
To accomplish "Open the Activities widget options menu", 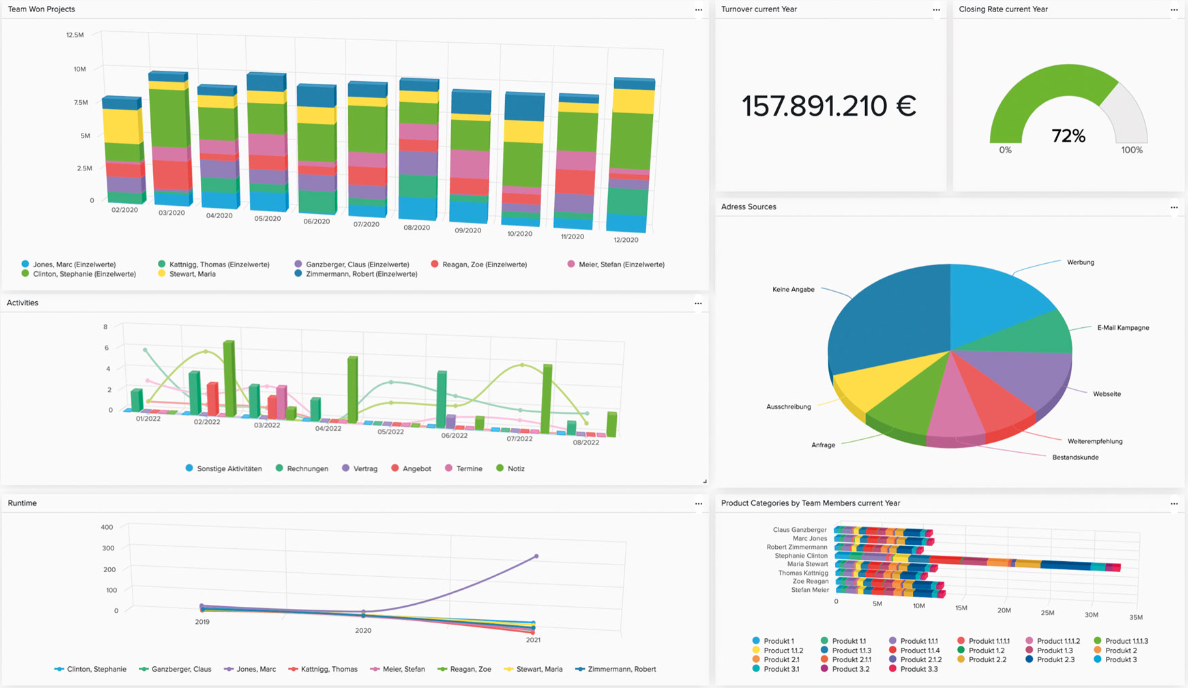I will point(698,304).
